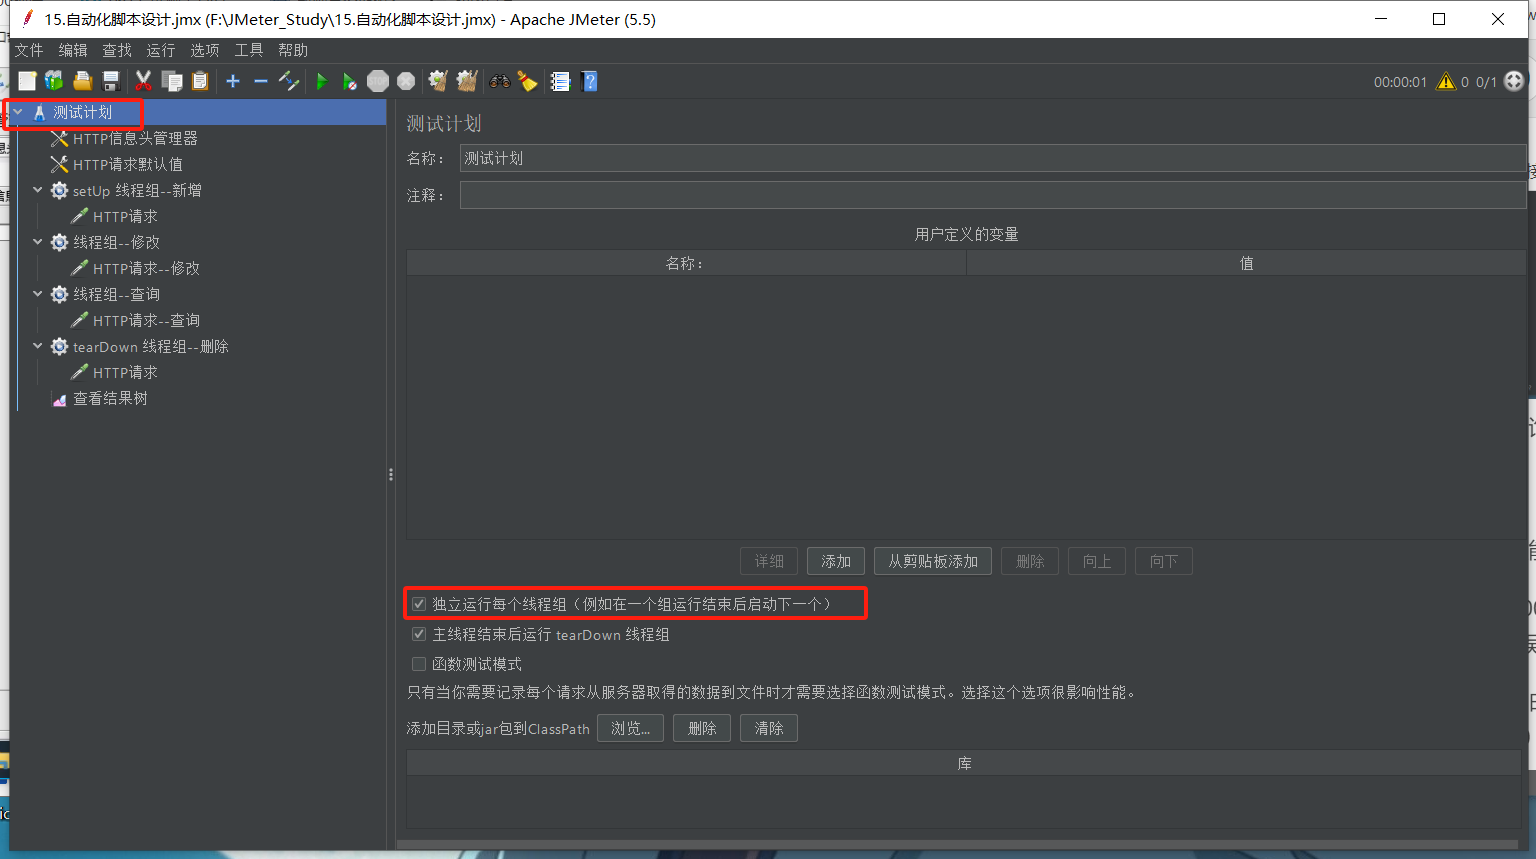This screenshot has height=859, width=1536.
Task: Collapse the 测试计划 root node
Action: (18, 112)
